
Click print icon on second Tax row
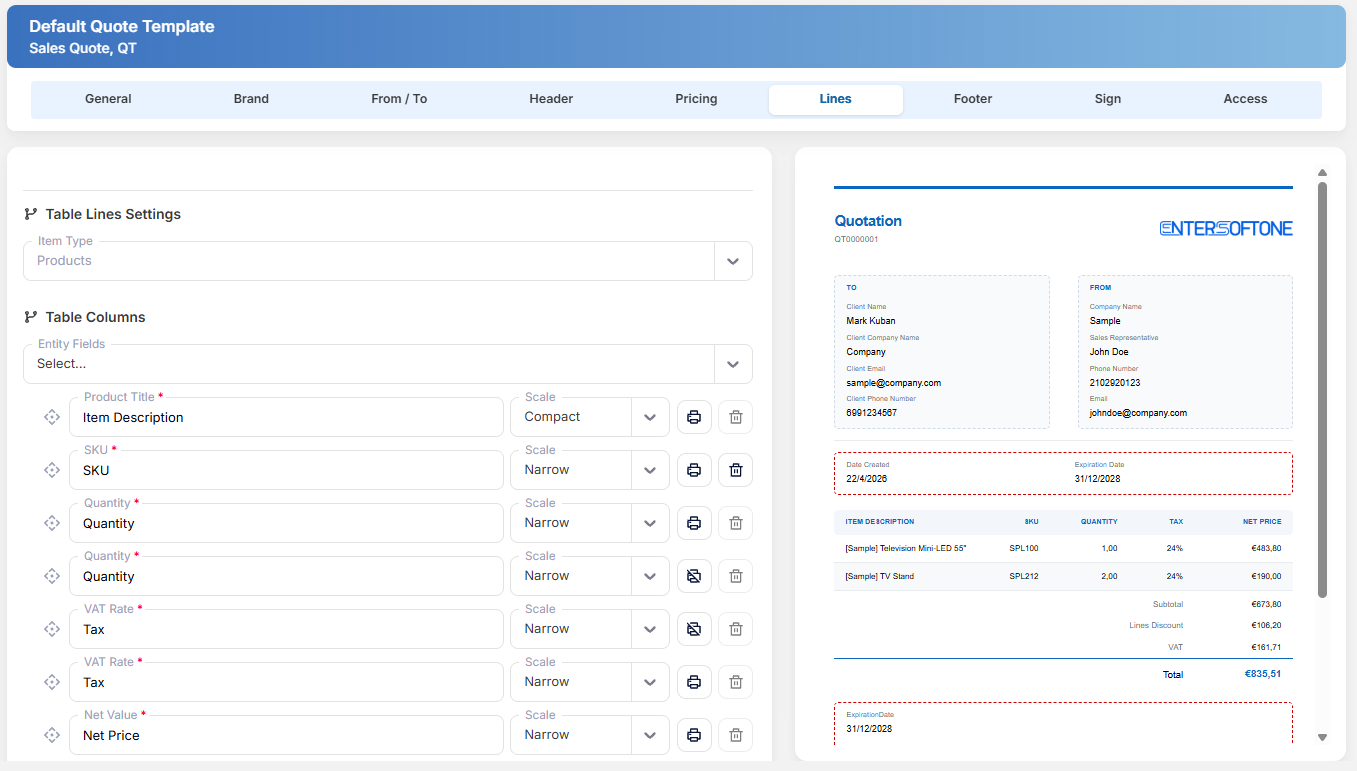[x=694, y=682]
